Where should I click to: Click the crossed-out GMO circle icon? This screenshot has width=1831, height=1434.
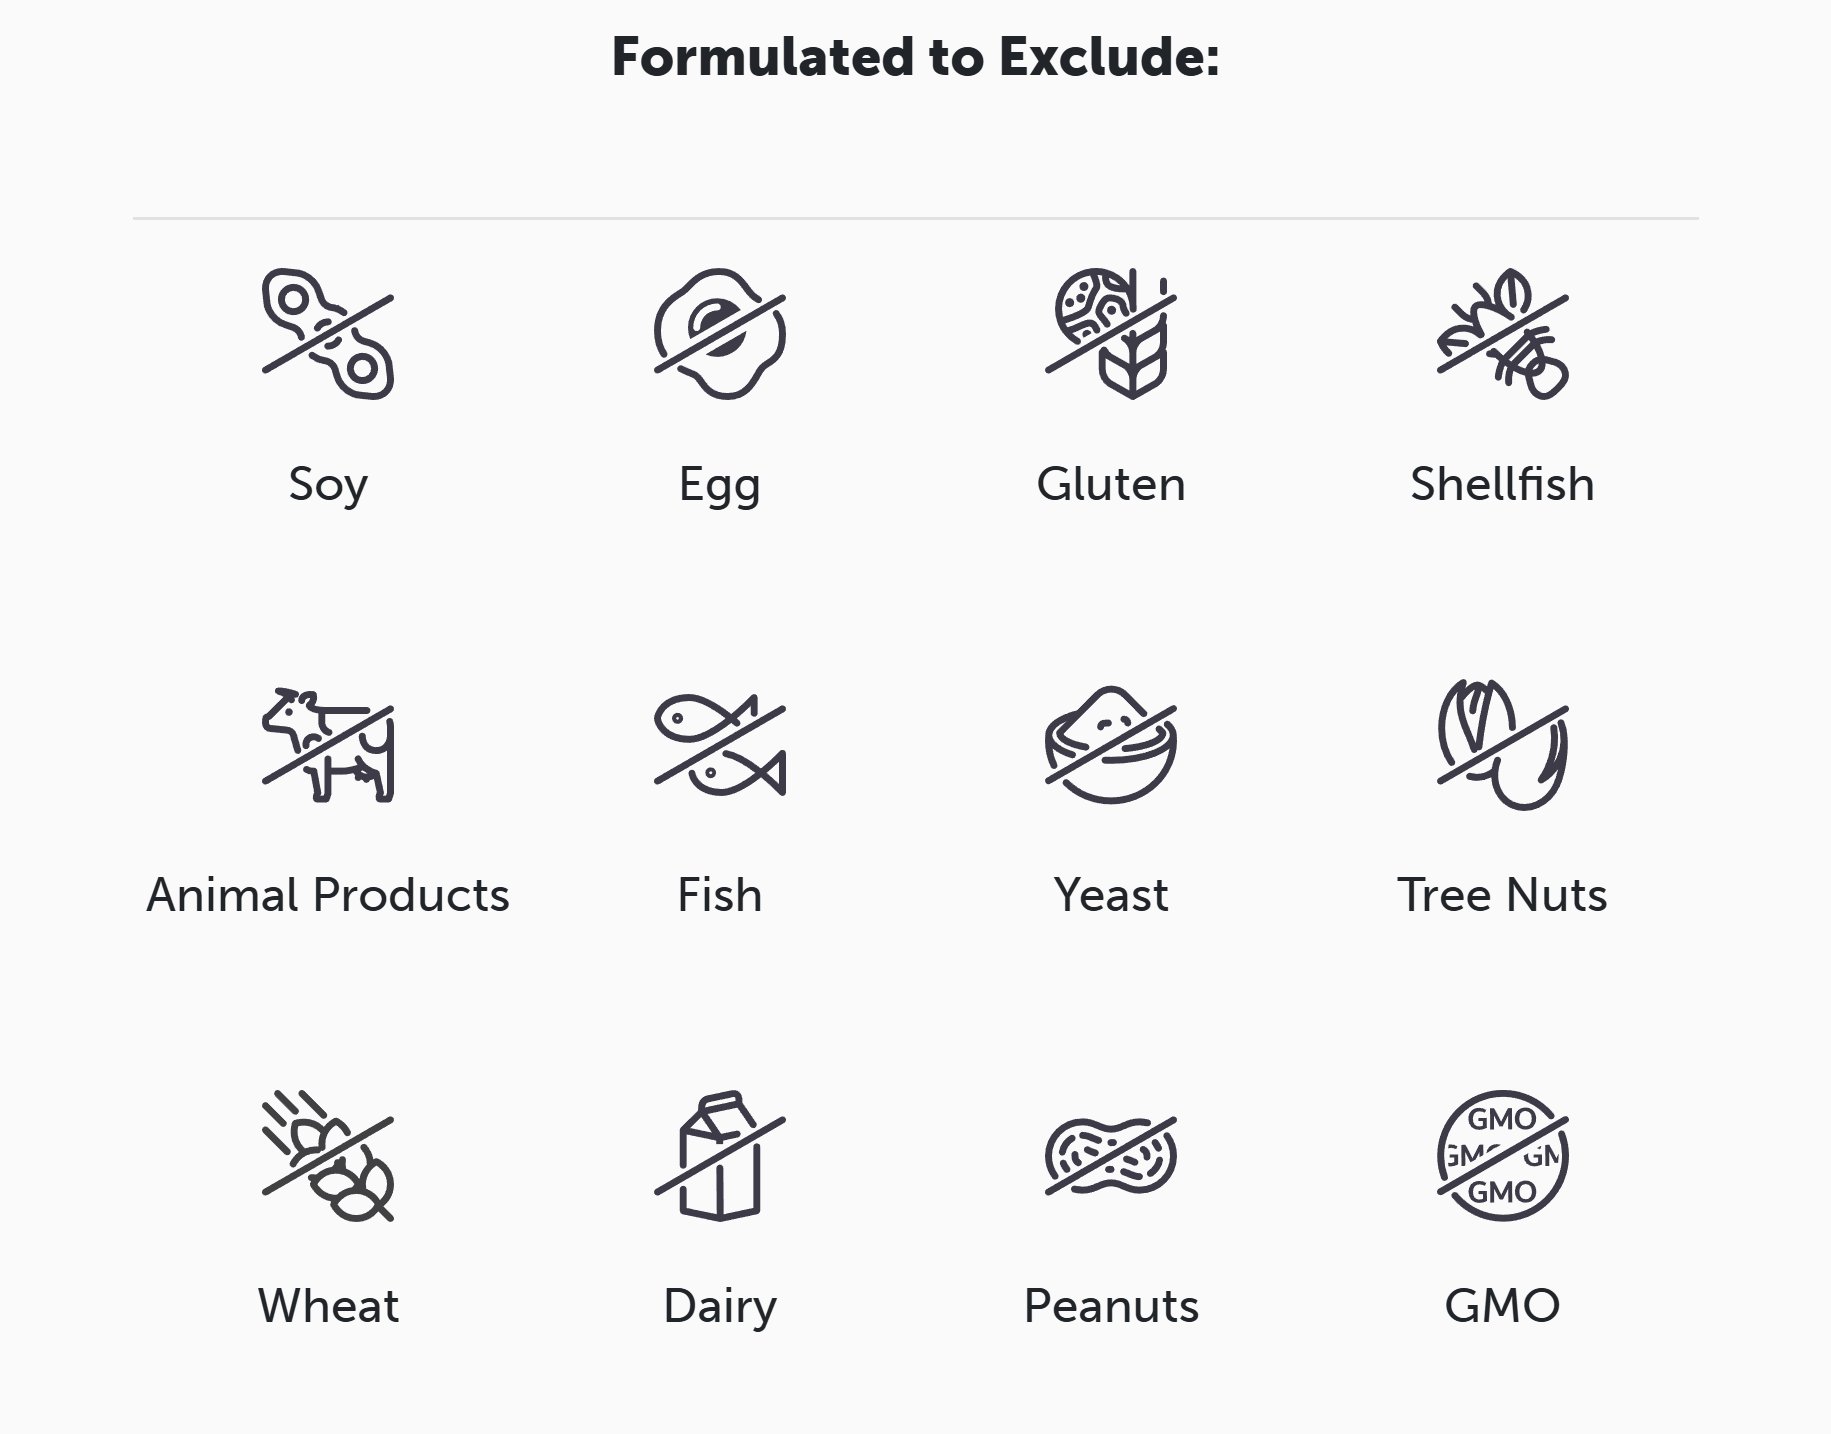click(x=1502, y=1156)
